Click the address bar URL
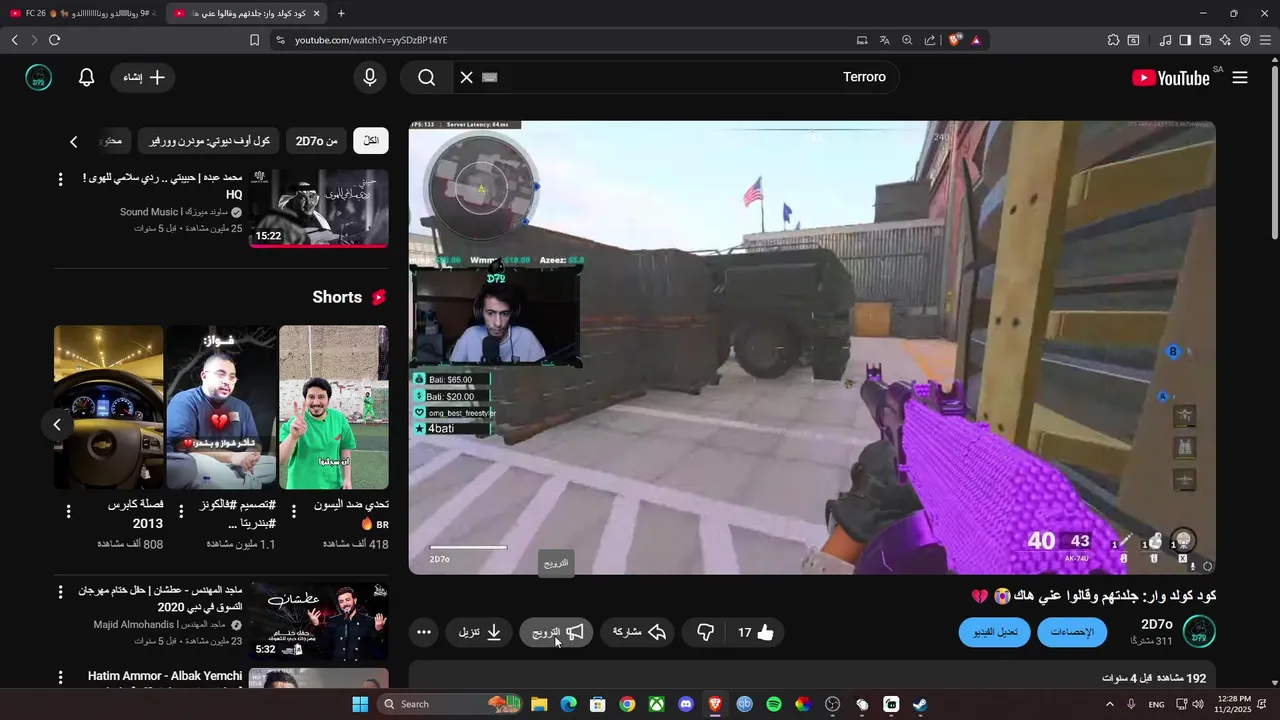This screenshot has width=1280, height=720. pyautogui.click(x=371, y=40)
